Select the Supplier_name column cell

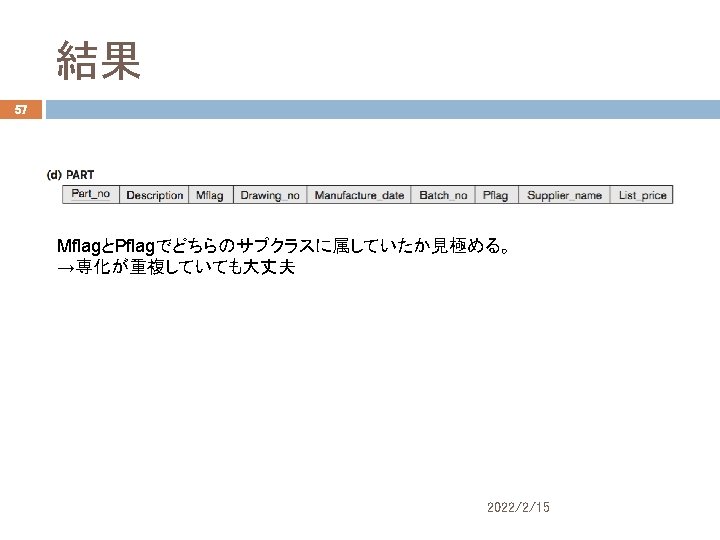[564, 195]
